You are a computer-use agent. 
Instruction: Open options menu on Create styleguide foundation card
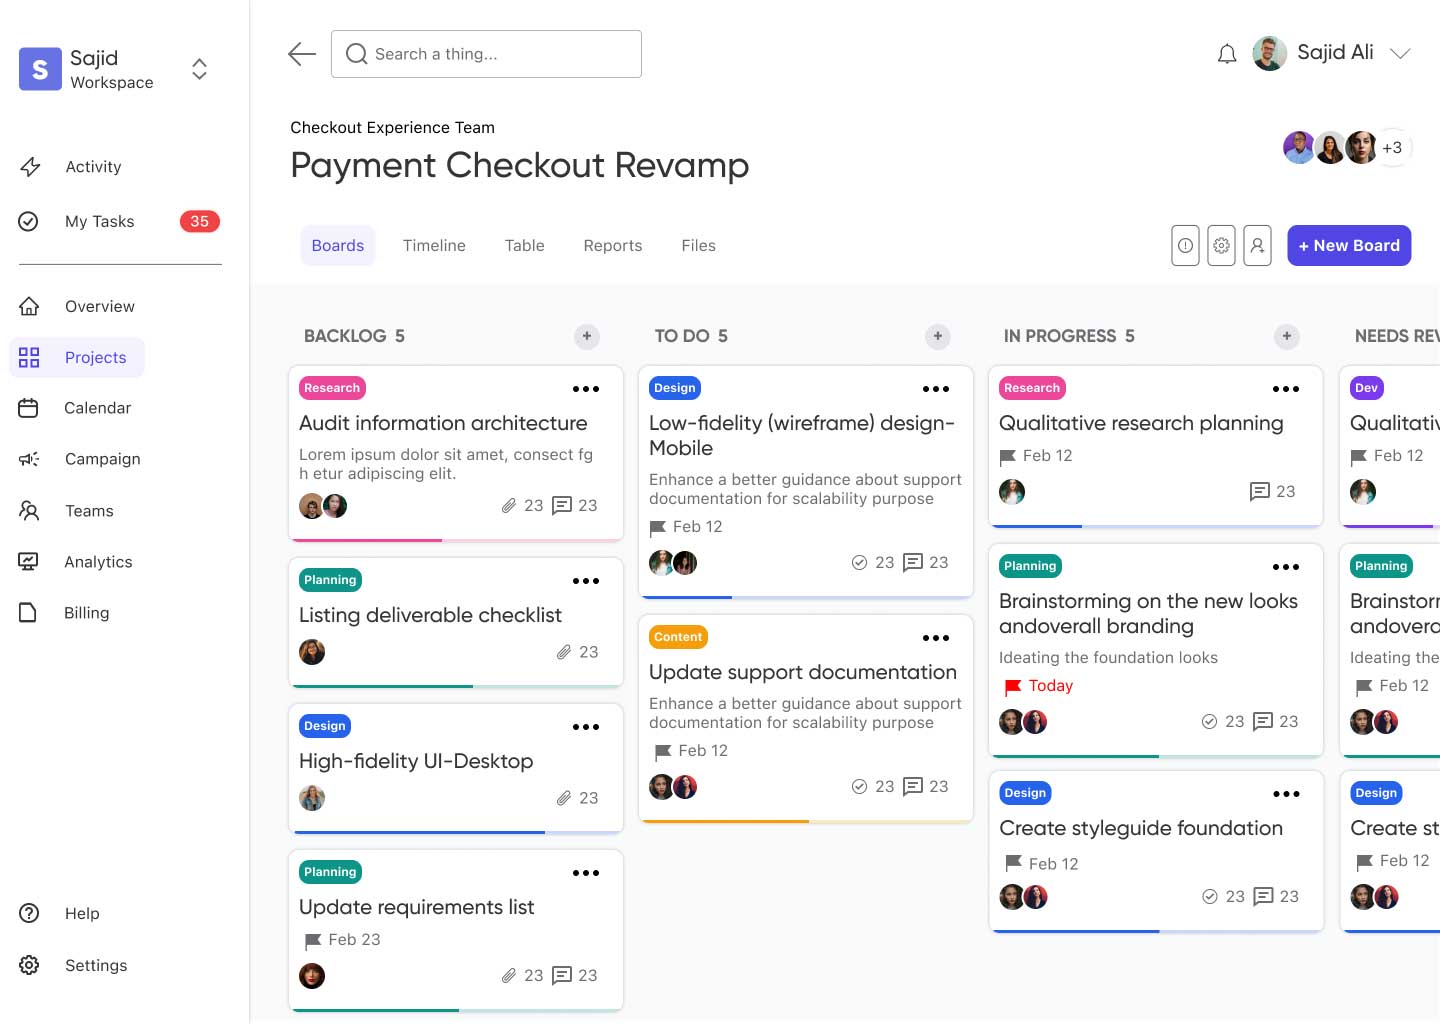click(1286, 794)
